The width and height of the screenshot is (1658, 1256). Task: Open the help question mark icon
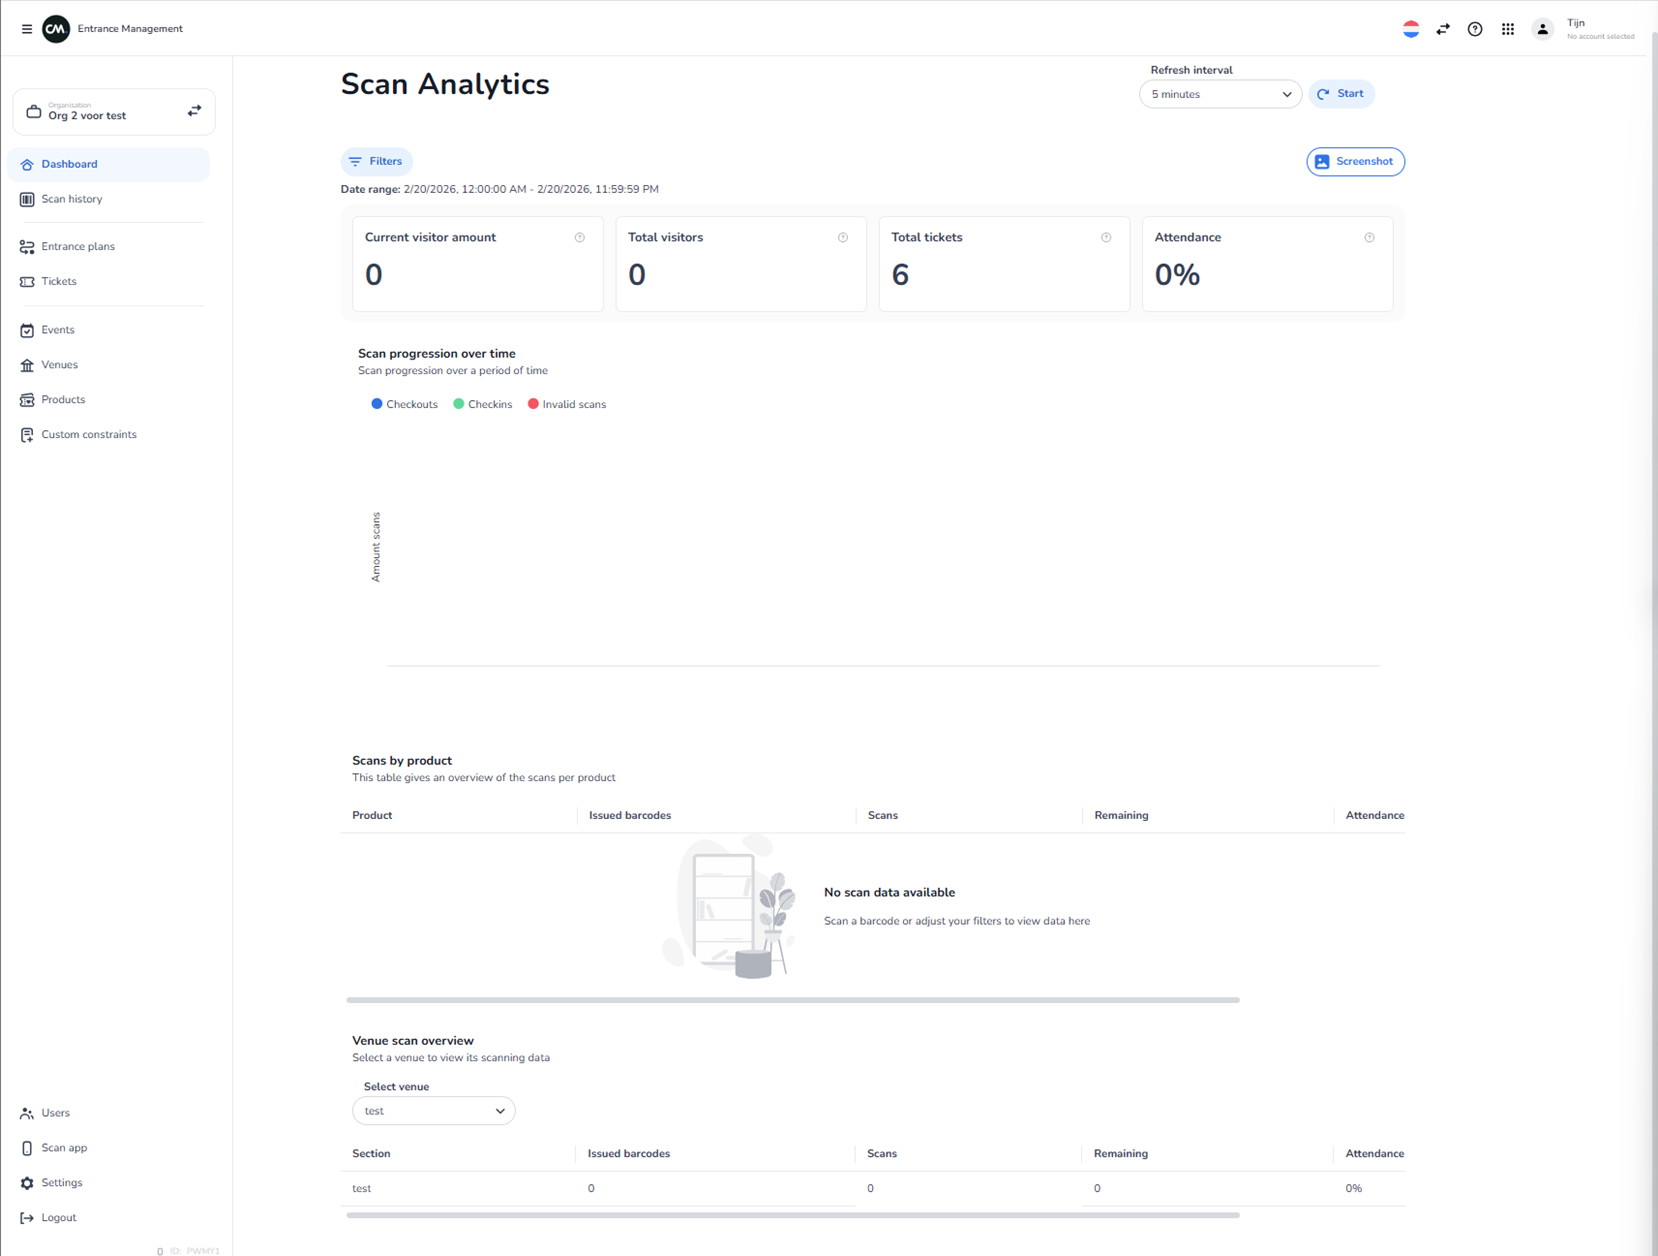pyautogui.click(x=1474, y=29)
